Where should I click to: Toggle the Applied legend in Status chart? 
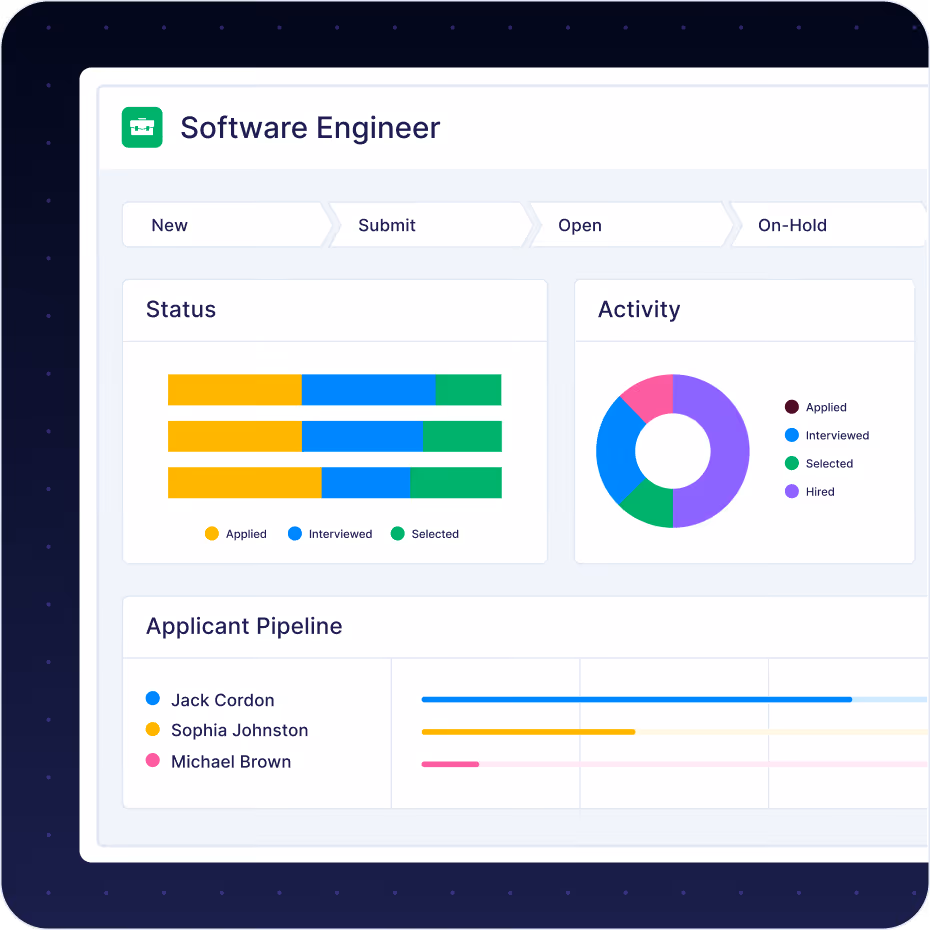click(235, 534)
